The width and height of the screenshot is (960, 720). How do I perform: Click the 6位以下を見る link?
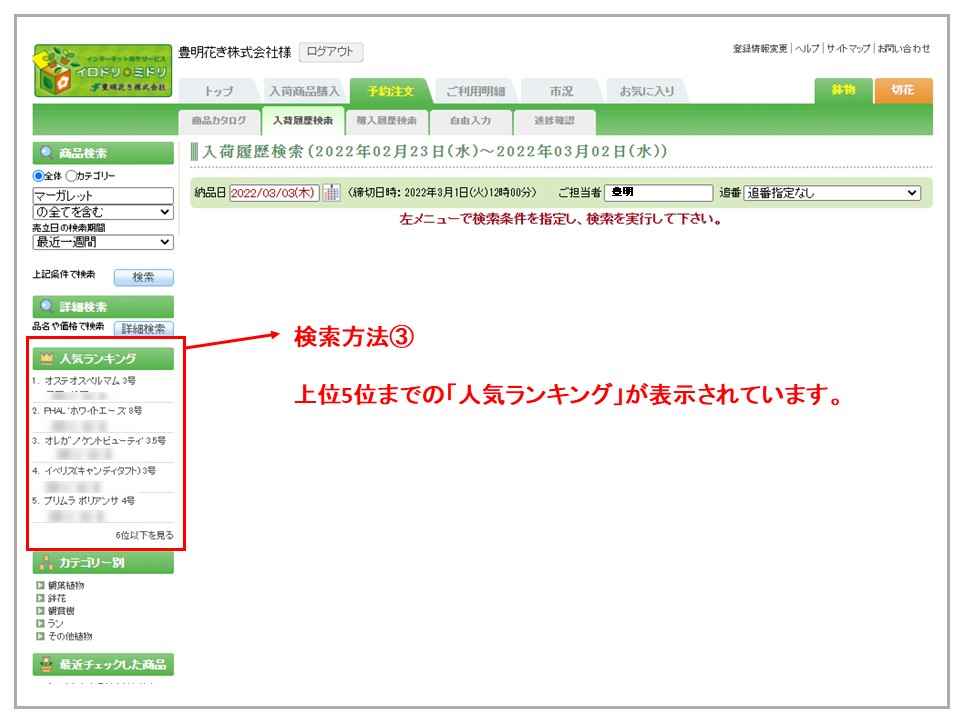[144, 535]
